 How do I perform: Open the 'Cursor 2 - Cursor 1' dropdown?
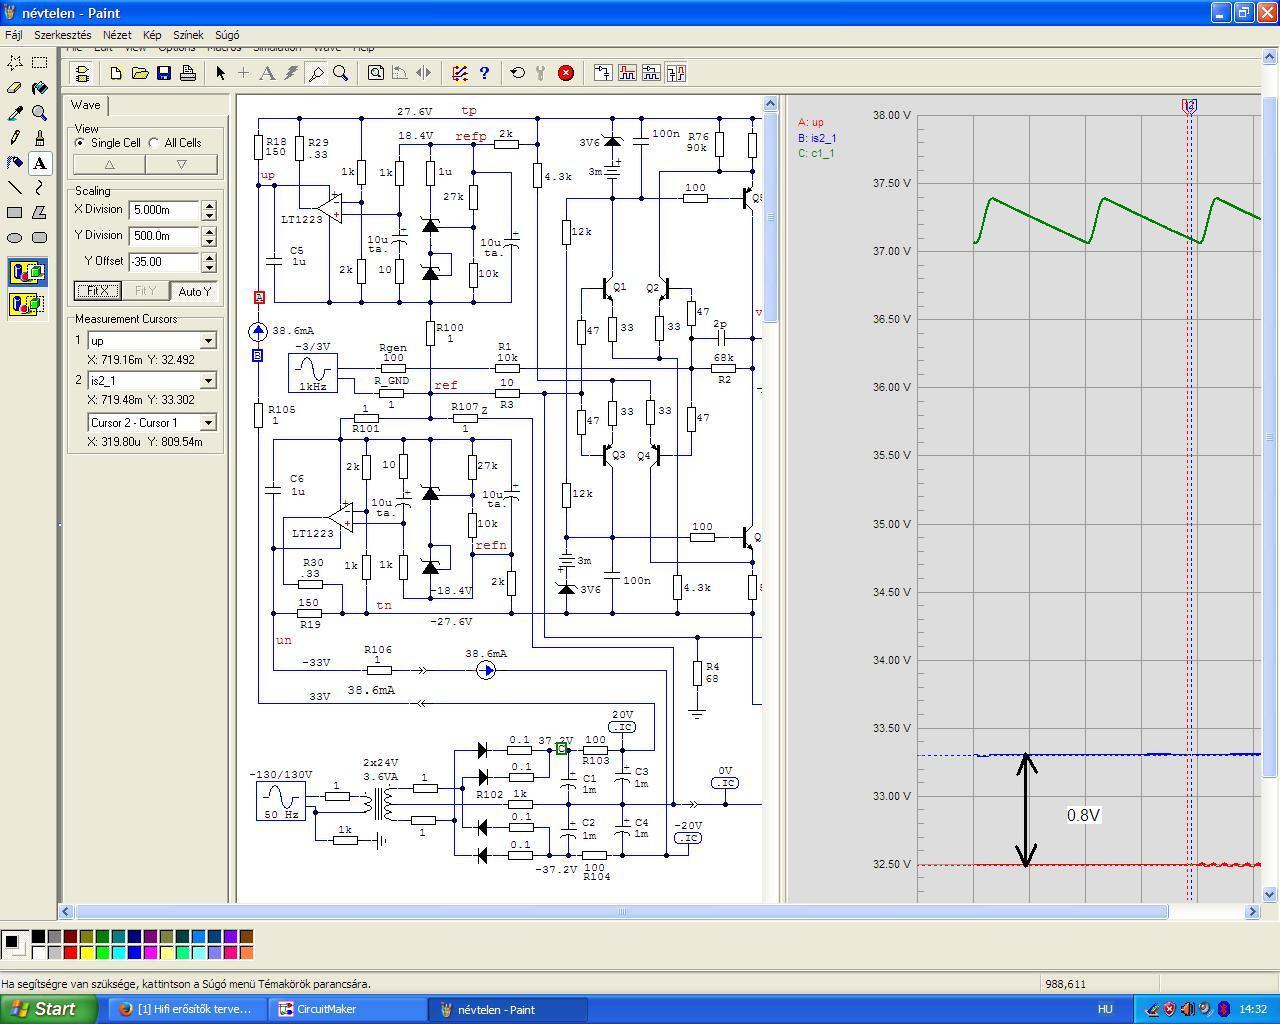click(x=208, y=423)
